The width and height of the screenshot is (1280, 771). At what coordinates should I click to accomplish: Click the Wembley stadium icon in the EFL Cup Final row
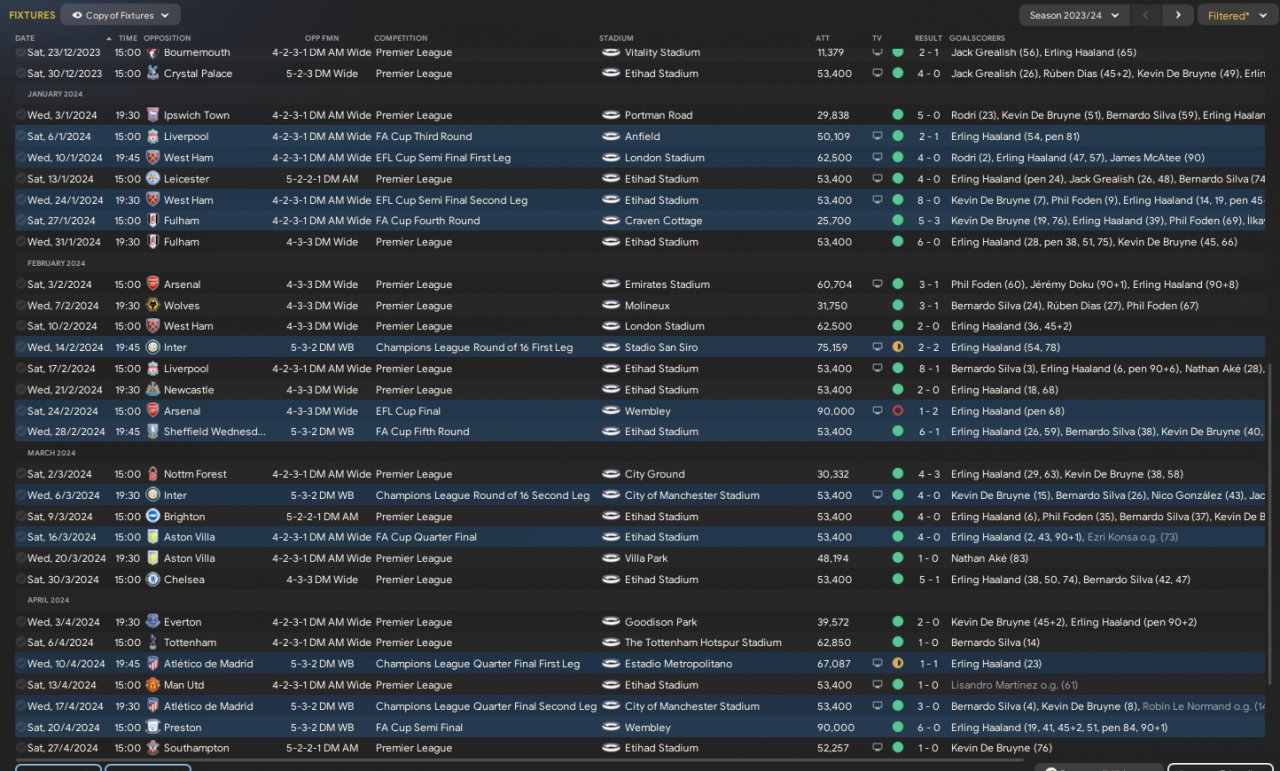point(610,411)
